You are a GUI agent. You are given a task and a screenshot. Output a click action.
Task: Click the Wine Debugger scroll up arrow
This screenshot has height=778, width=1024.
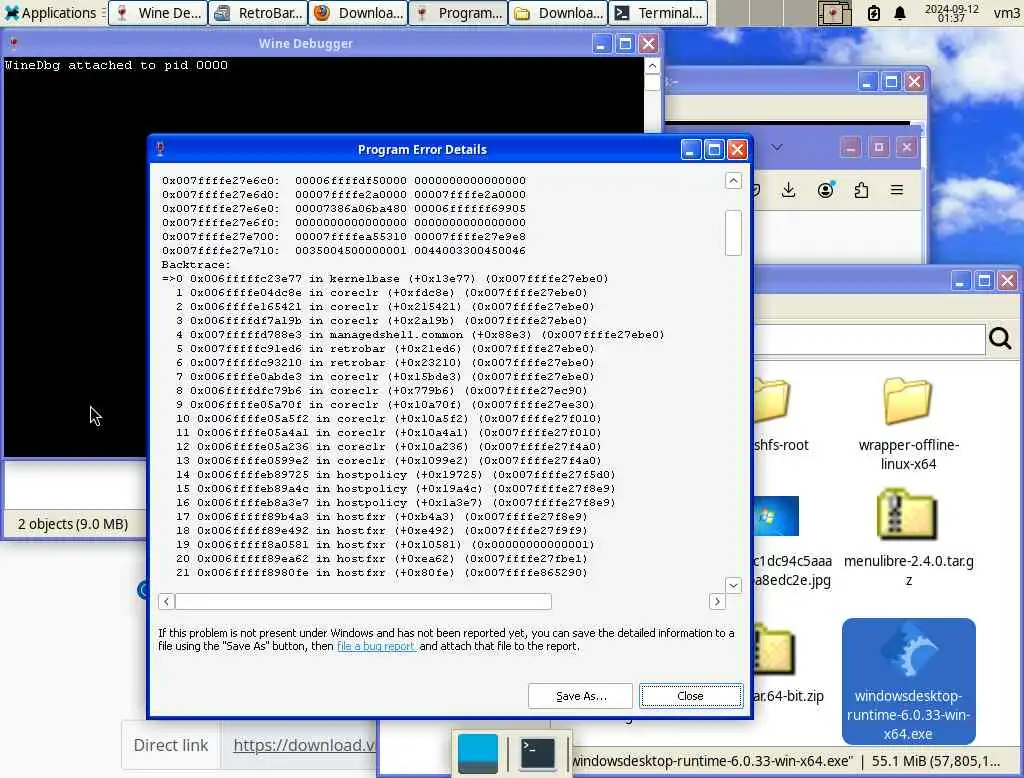(652, 66)
